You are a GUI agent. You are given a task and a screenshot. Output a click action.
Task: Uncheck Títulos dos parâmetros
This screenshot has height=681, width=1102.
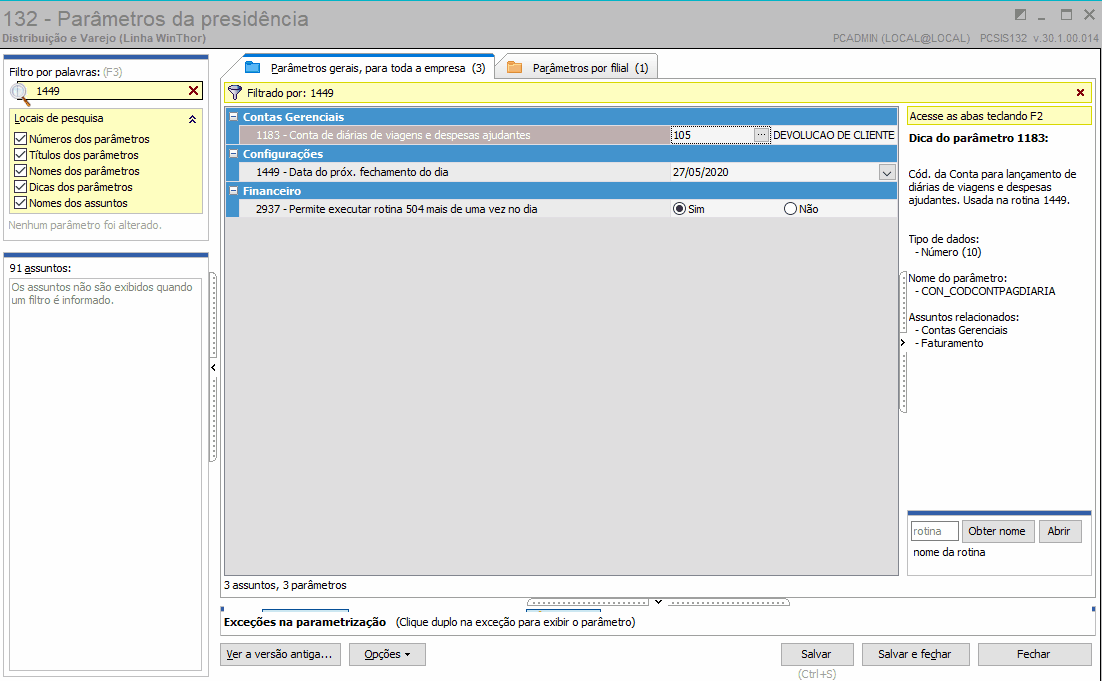pyautogui.click(x=20, y=155)
